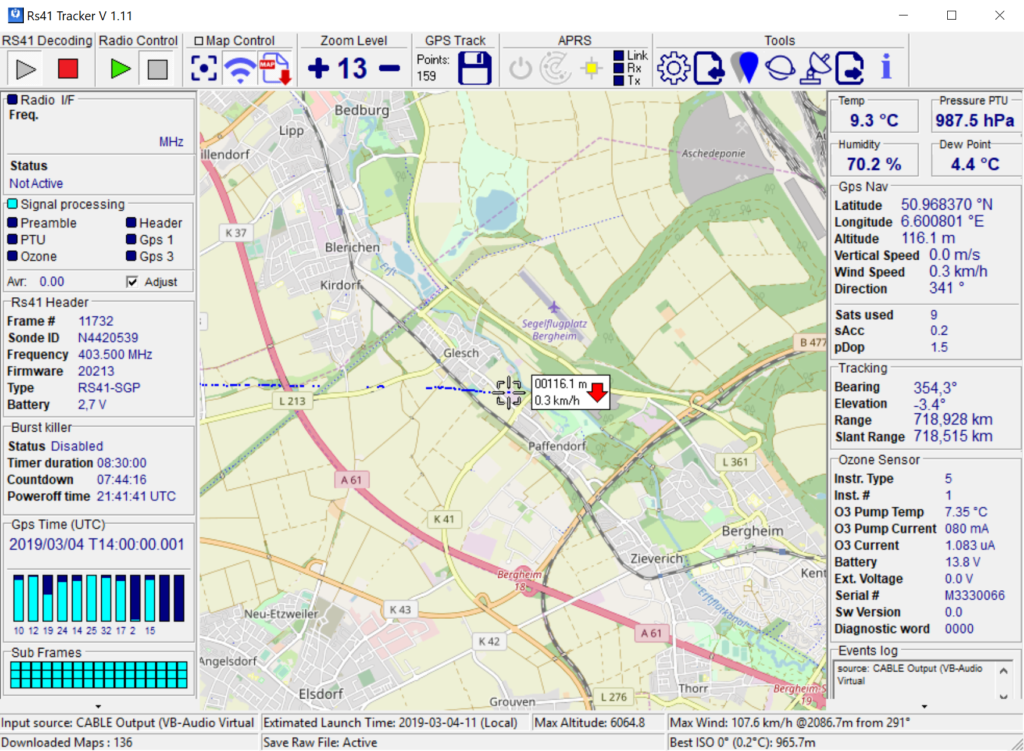The width and height of the screenshot is (1024, 751).
Task: Expand the right panel bottom arrow
Action: [923, 706]
